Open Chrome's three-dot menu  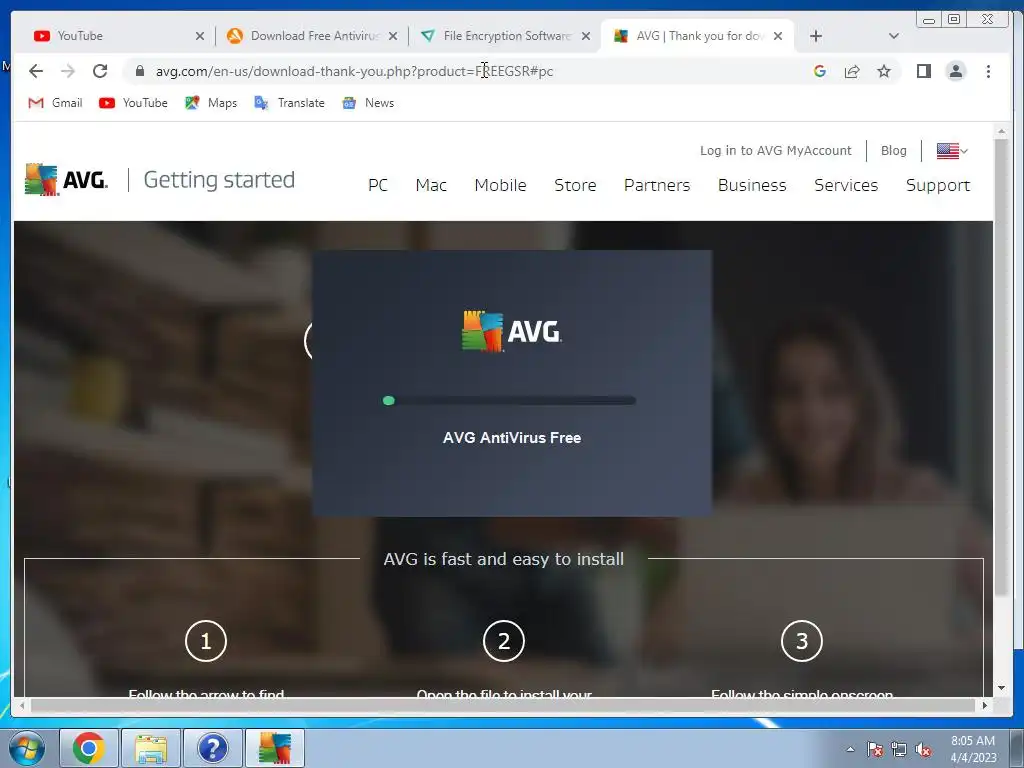coord(988,71)
